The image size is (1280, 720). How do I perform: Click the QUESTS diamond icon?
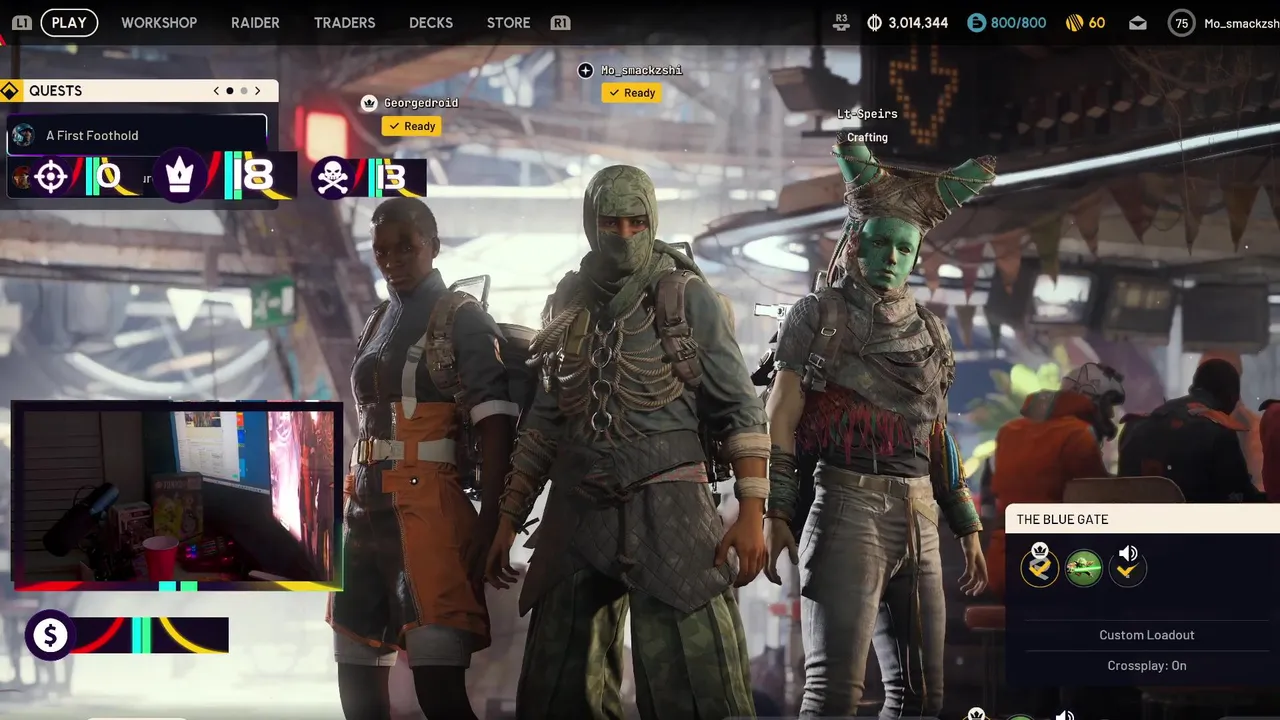(x=10, y=91)
